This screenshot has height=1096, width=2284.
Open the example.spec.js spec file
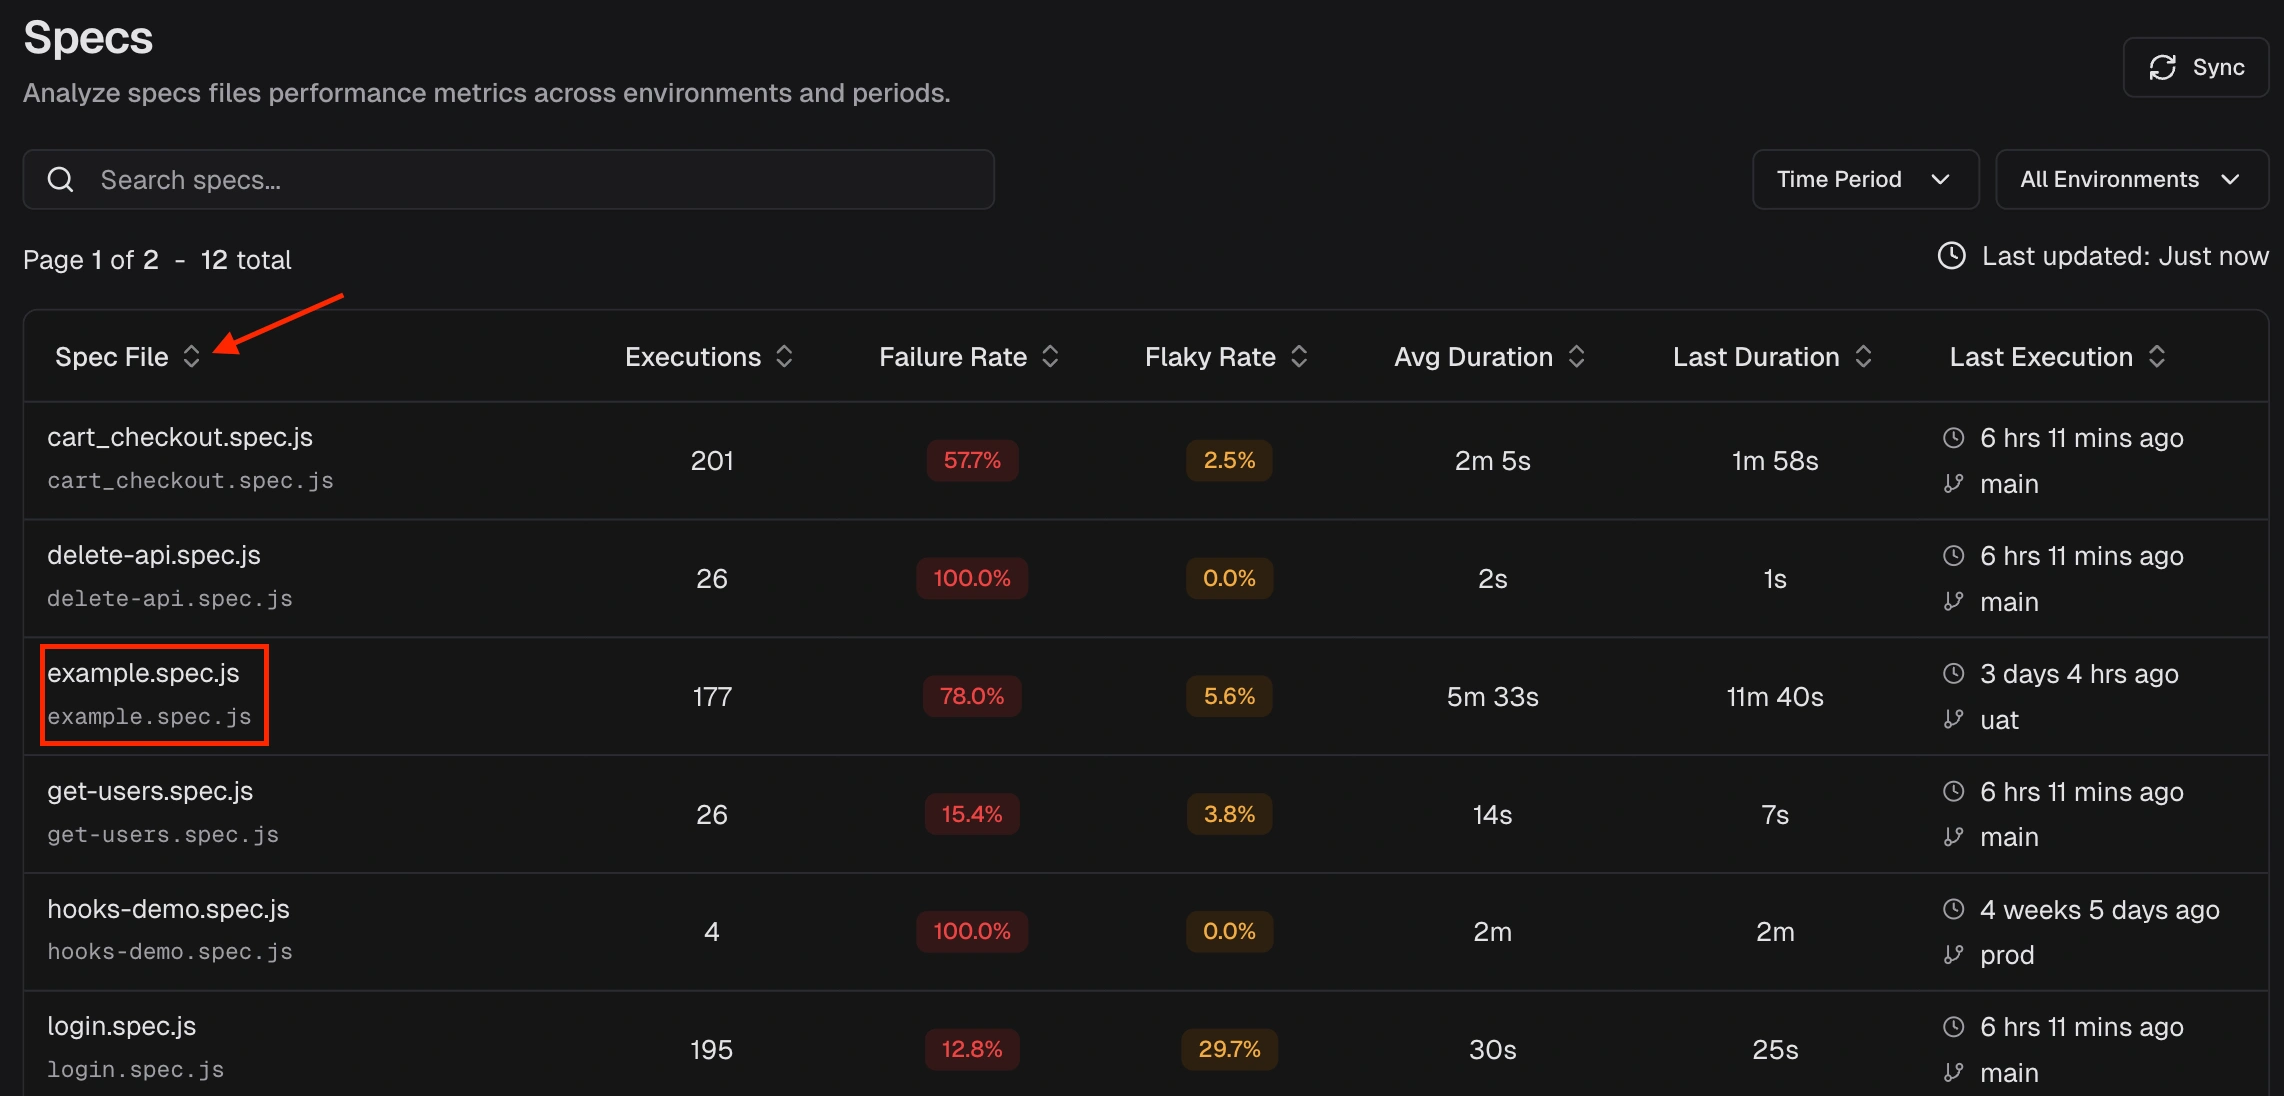click(143, 673)
